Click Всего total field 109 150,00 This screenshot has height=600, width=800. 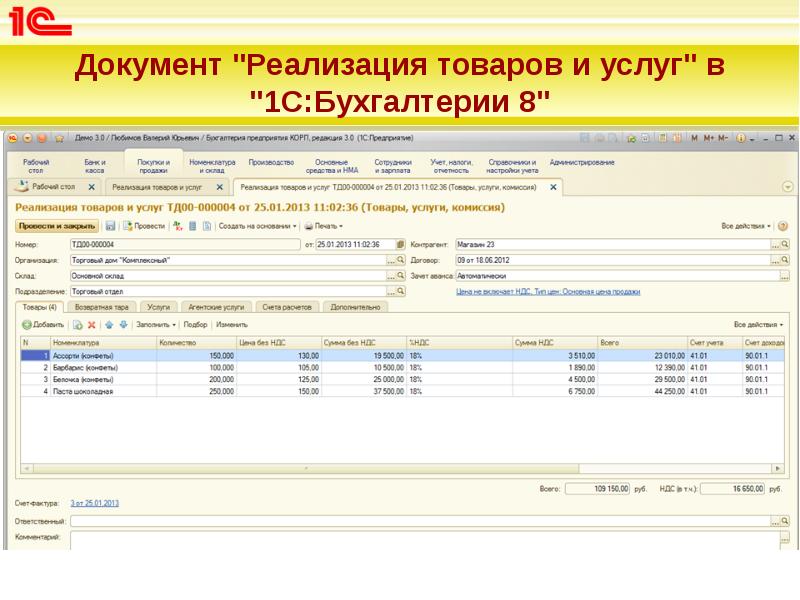coord(597,489)
